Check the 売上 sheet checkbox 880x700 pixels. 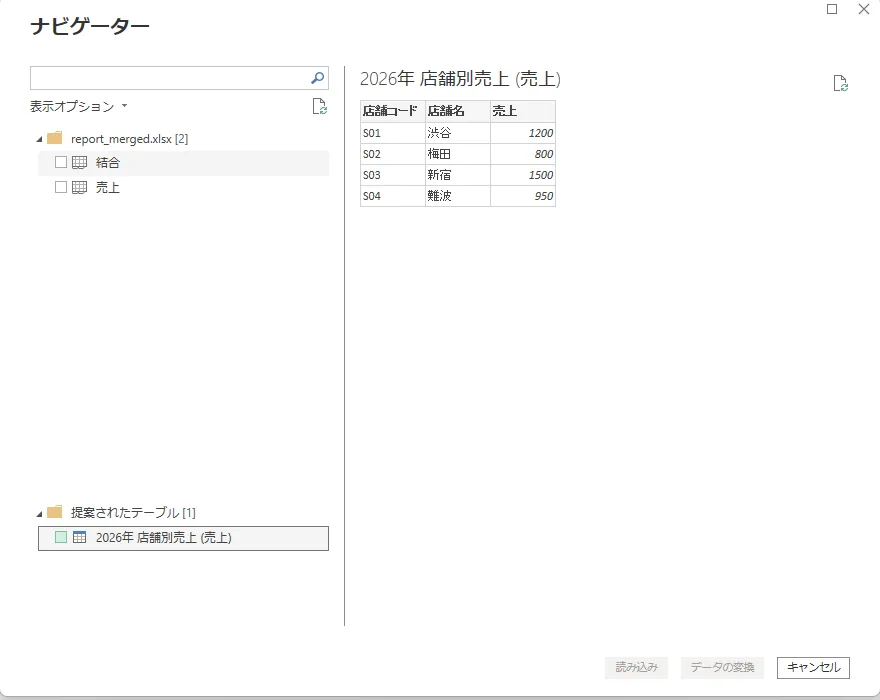click(x=61, y=187)
